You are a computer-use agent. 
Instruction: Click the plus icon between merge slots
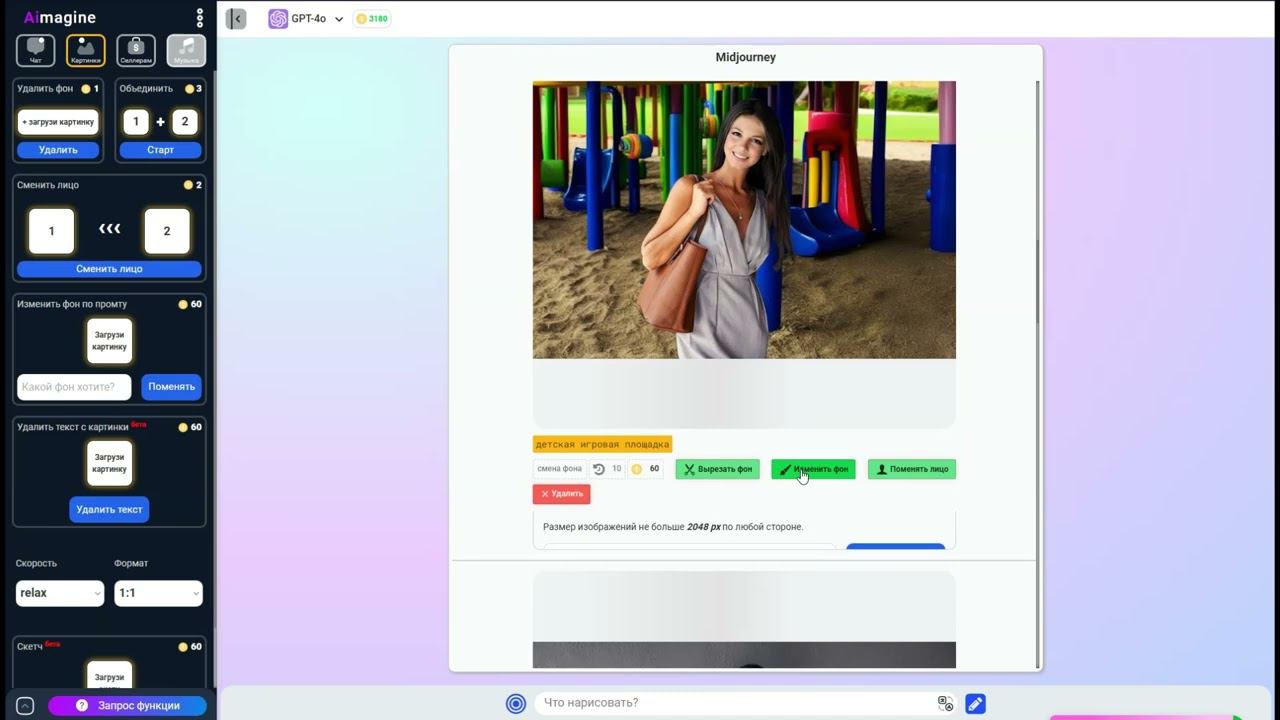pyautogui.click(x=160, y=122)
